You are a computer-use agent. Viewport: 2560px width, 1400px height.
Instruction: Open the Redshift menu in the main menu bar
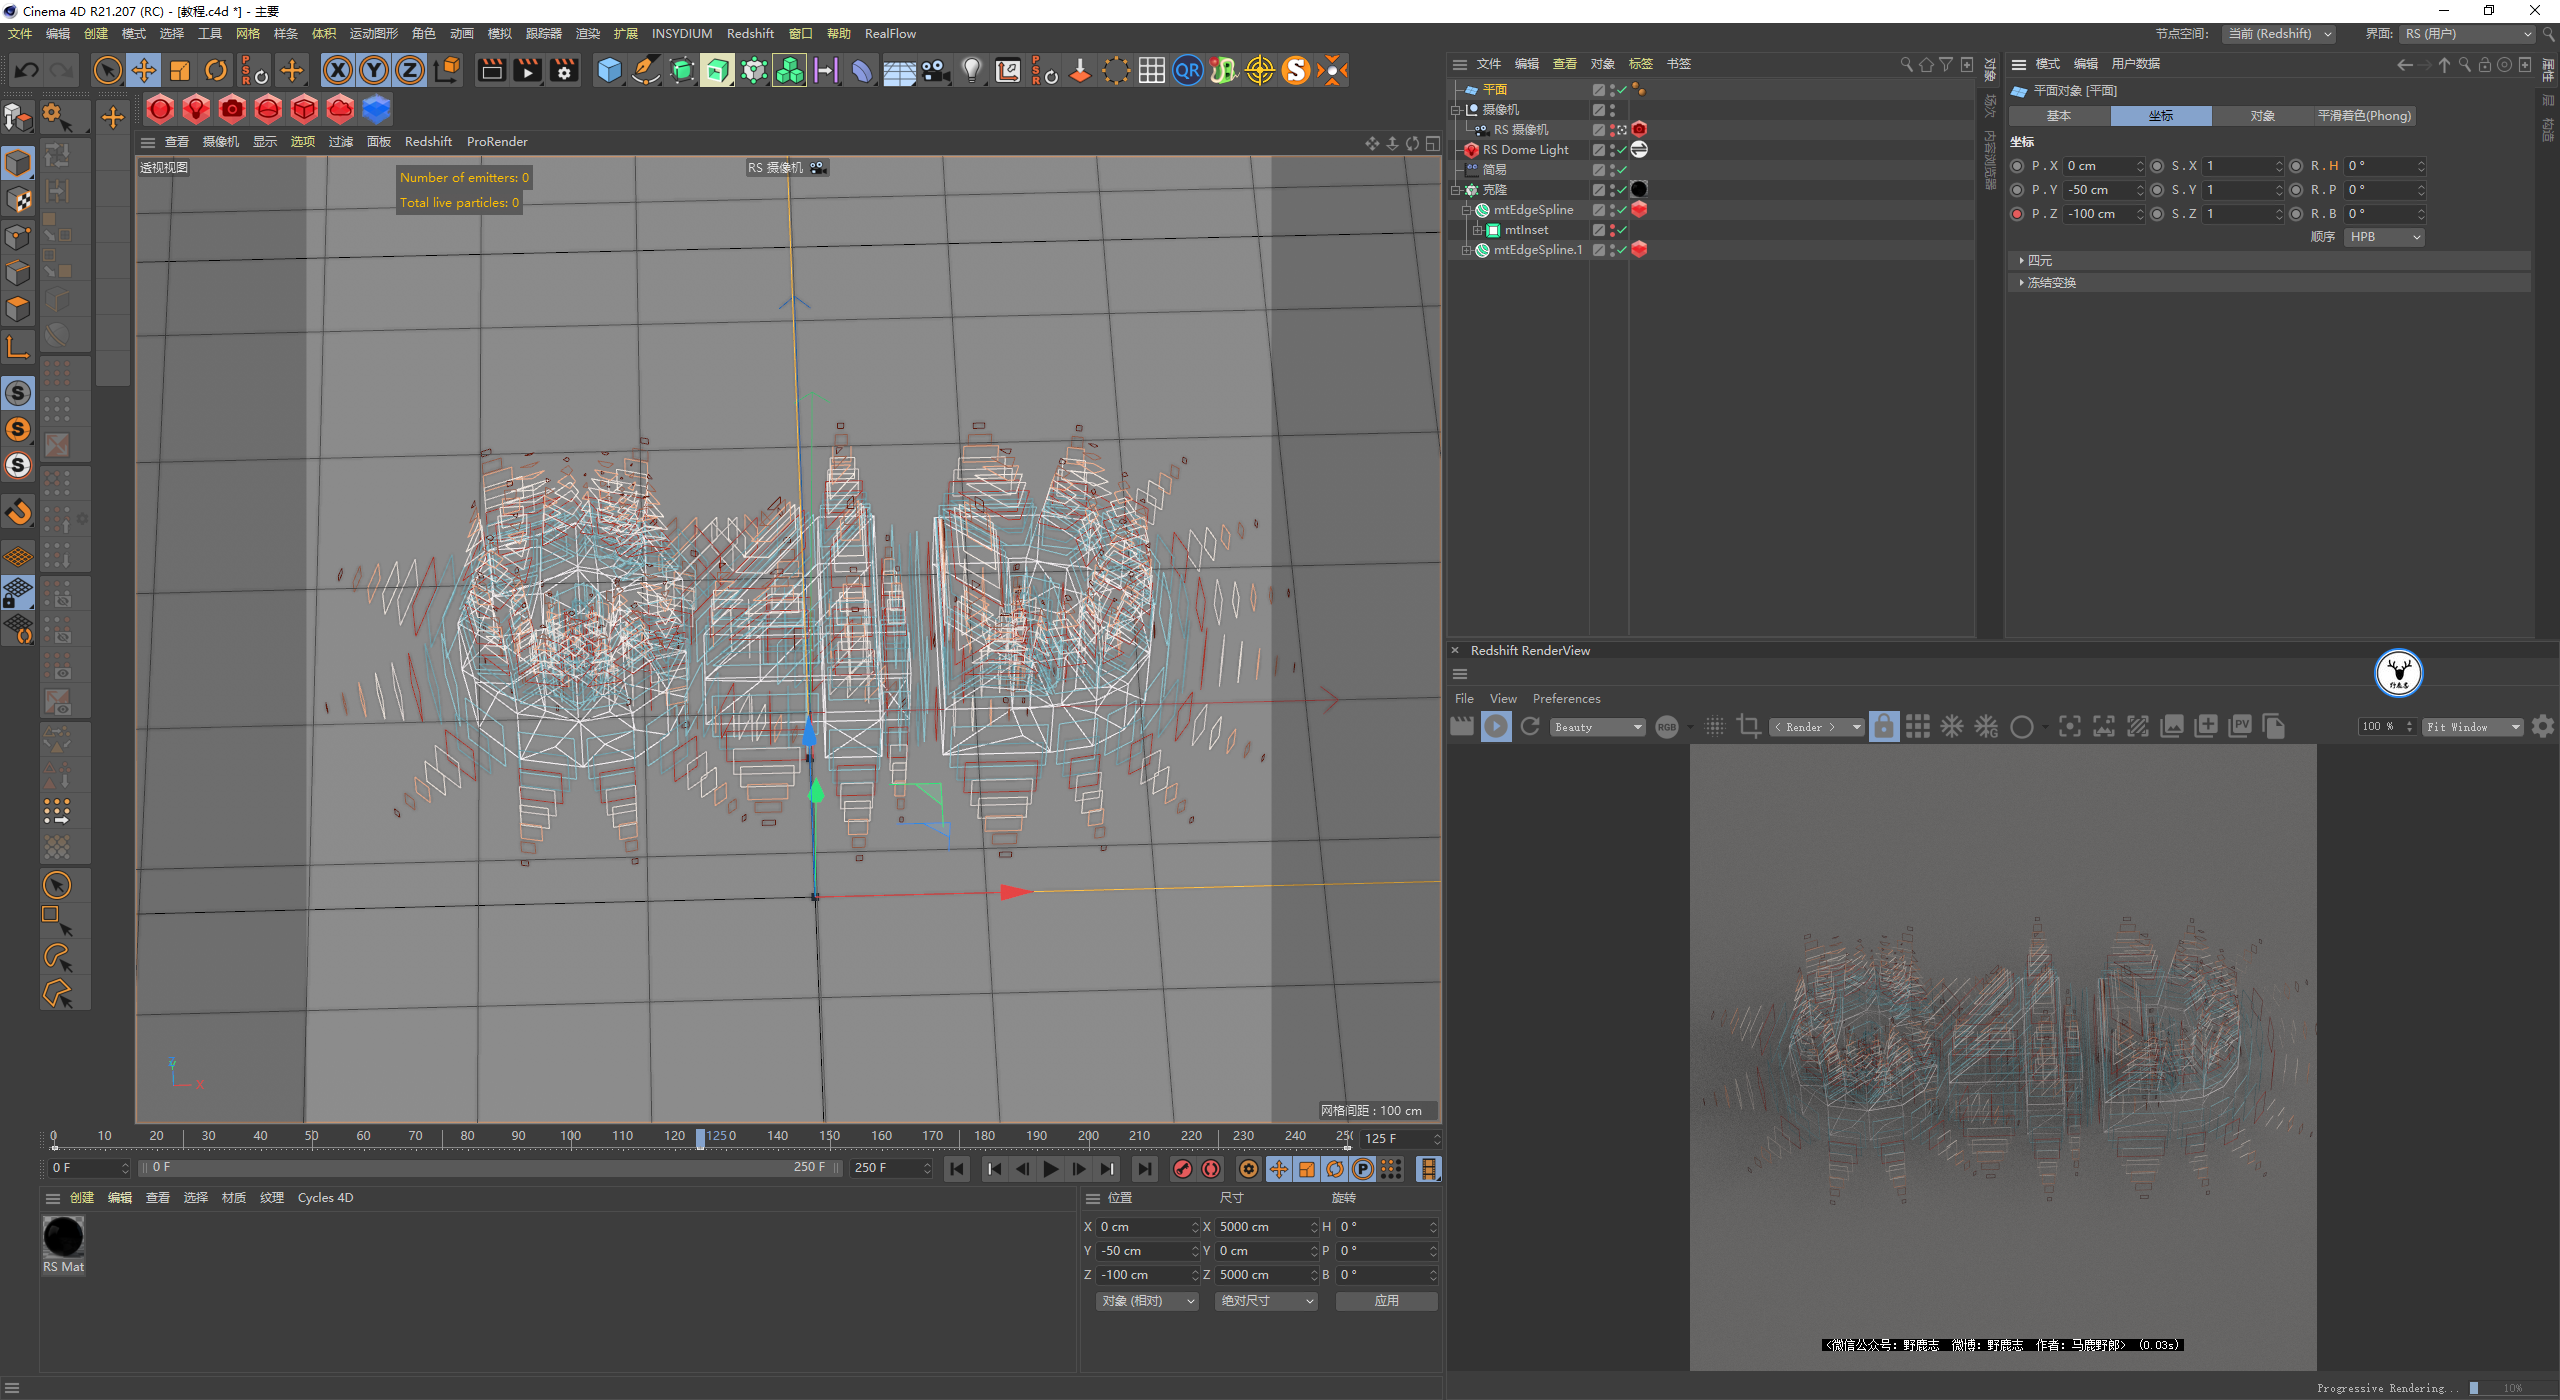pos(750,33)
